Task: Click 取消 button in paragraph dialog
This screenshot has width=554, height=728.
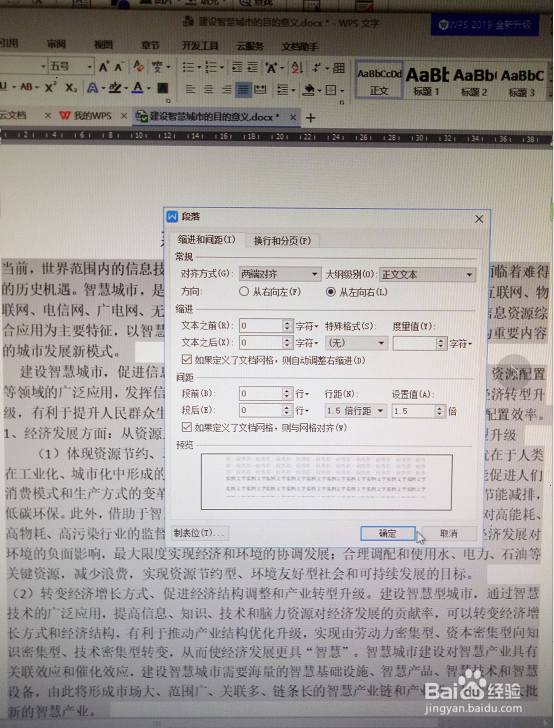Action: click(448, 533)
